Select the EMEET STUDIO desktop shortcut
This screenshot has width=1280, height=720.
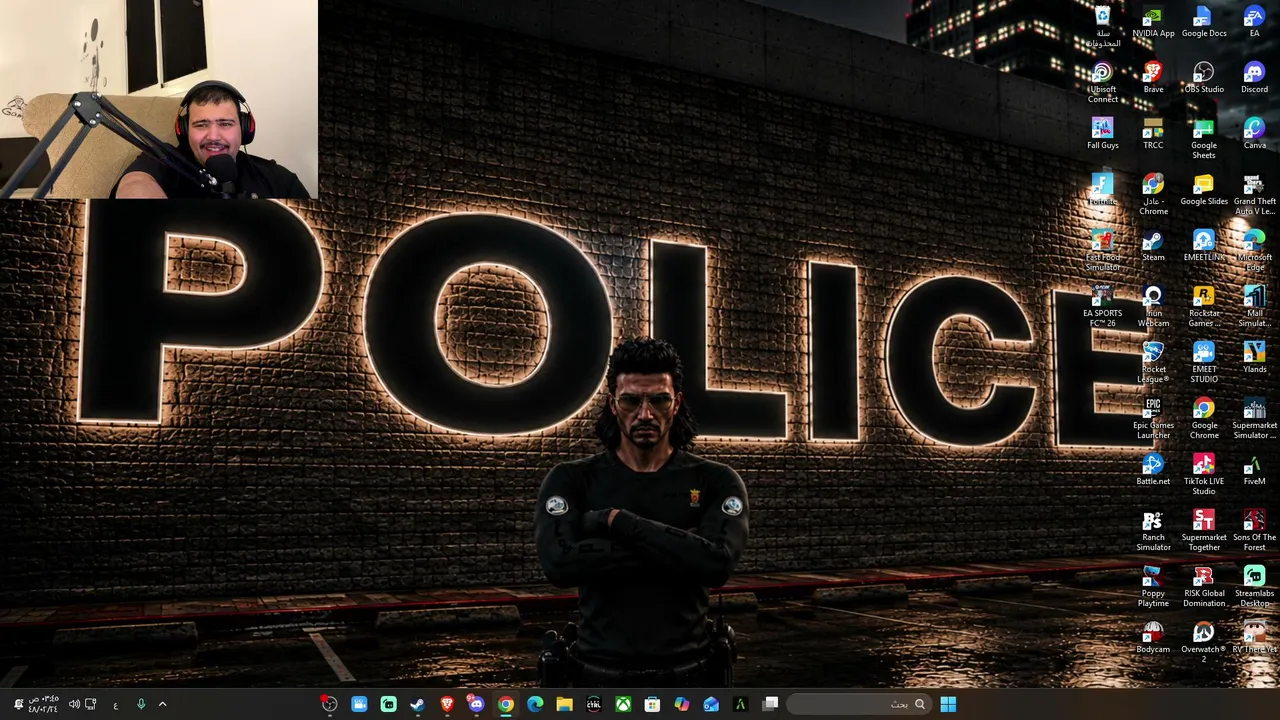1204,363
